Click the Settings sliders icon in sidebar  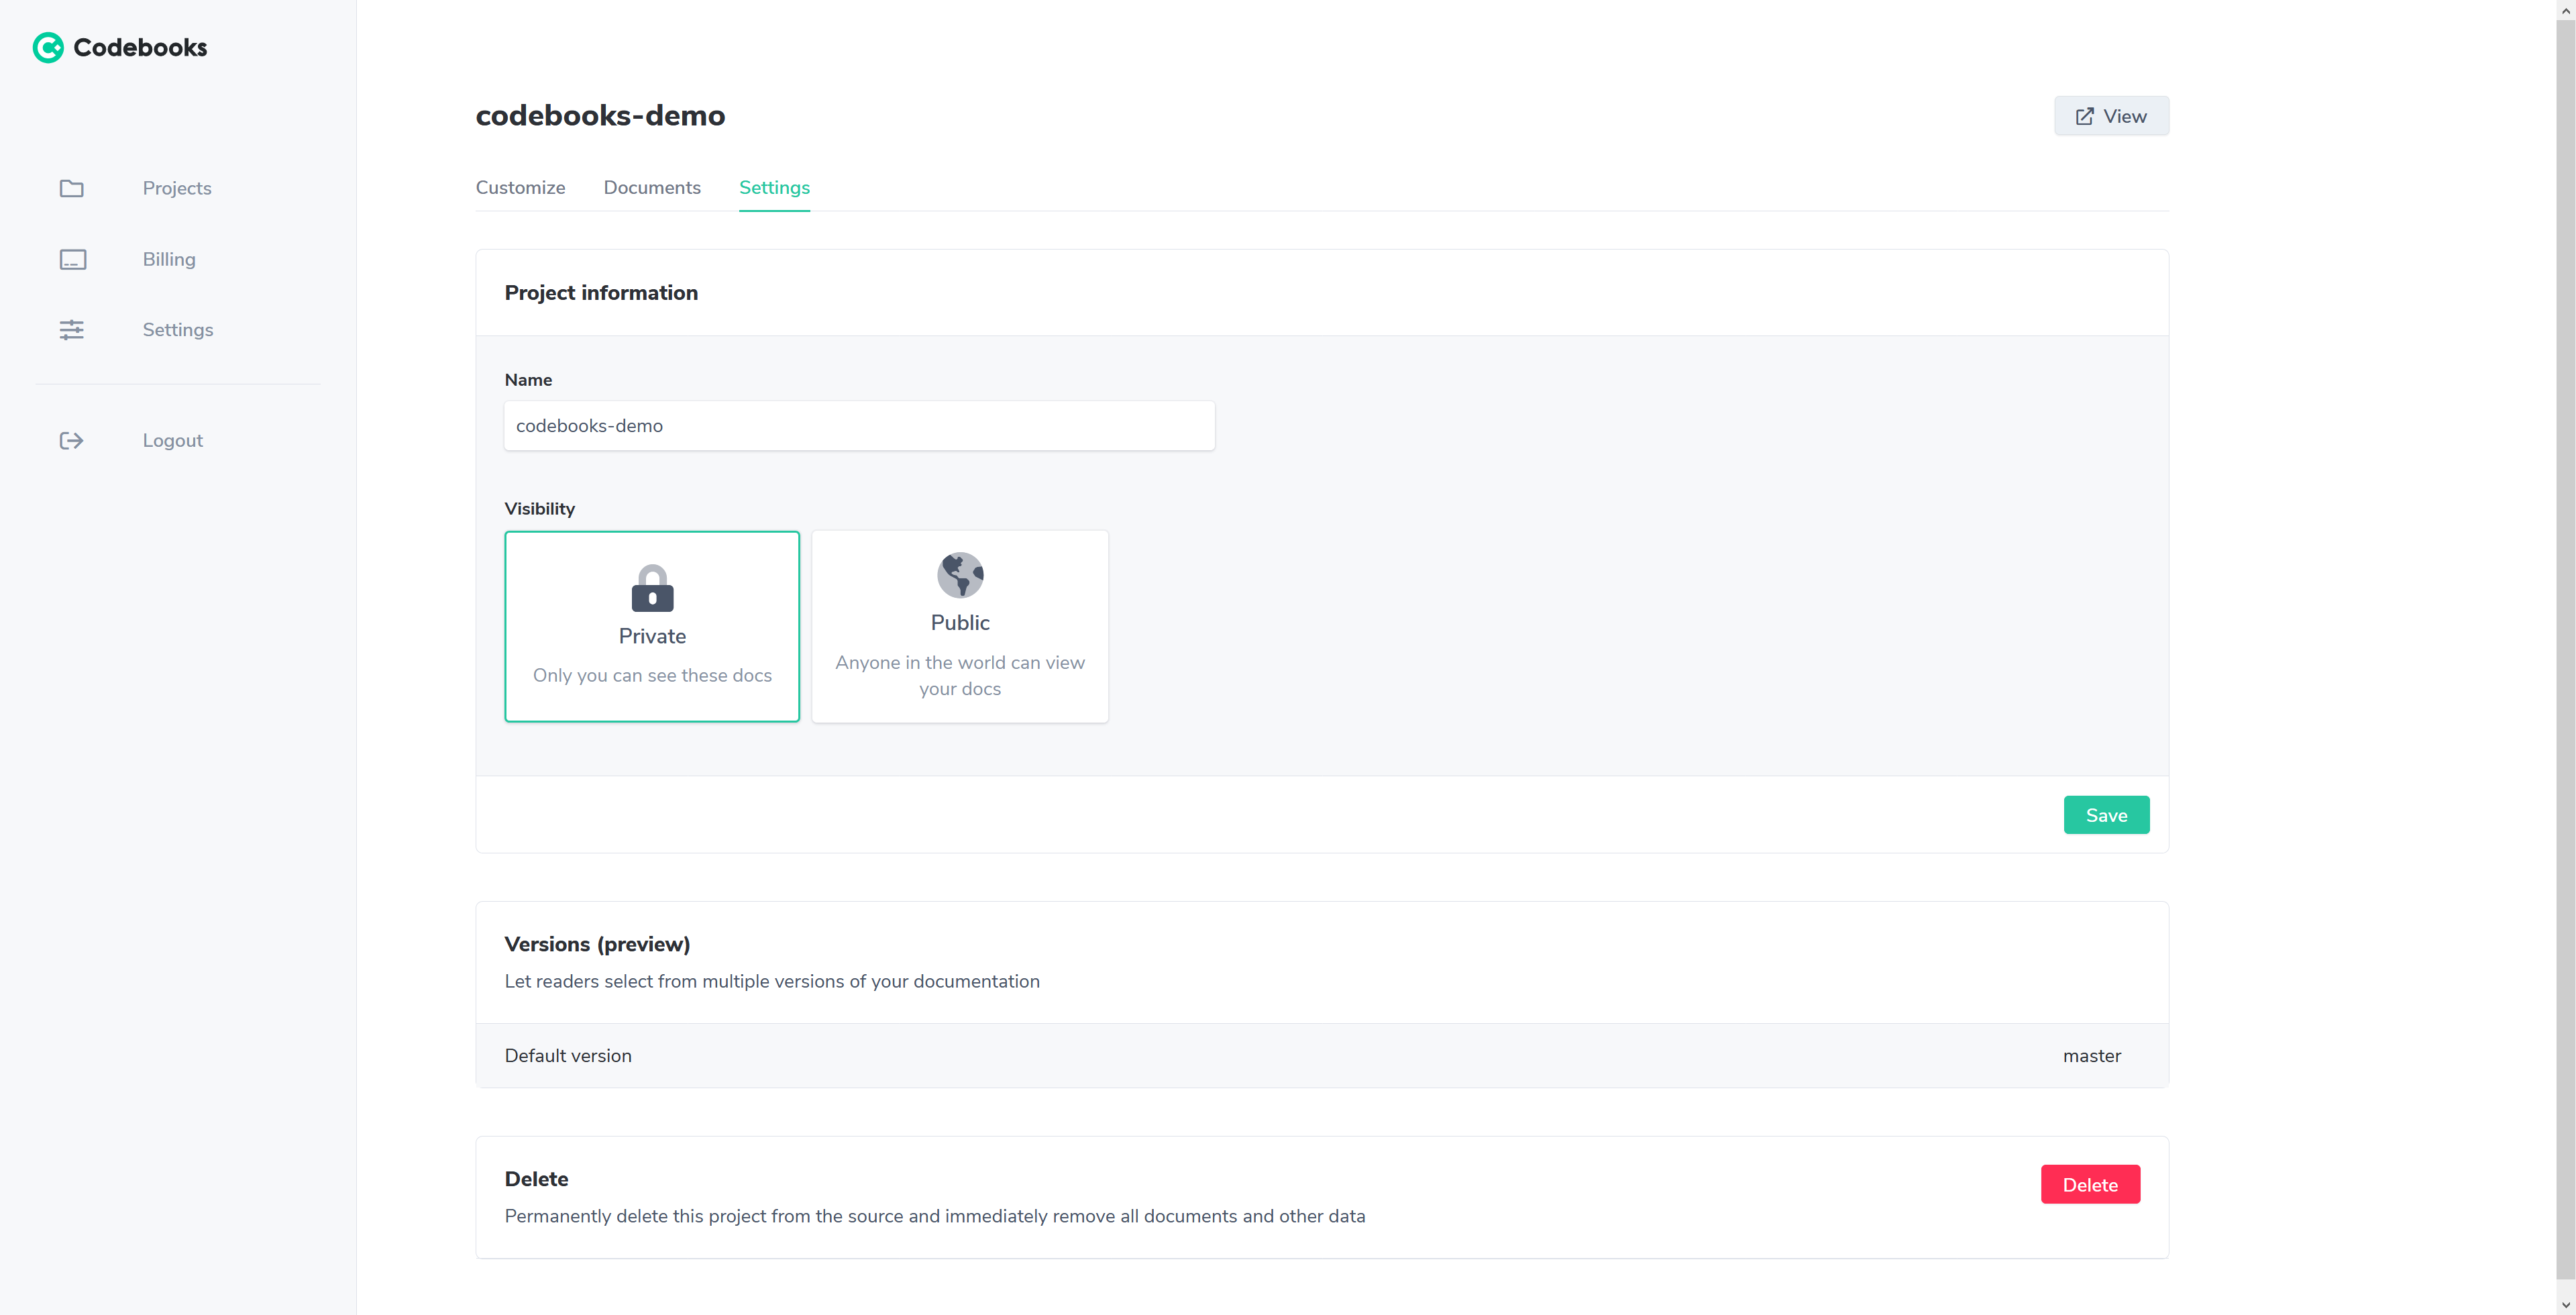click(x=72, y=330)
